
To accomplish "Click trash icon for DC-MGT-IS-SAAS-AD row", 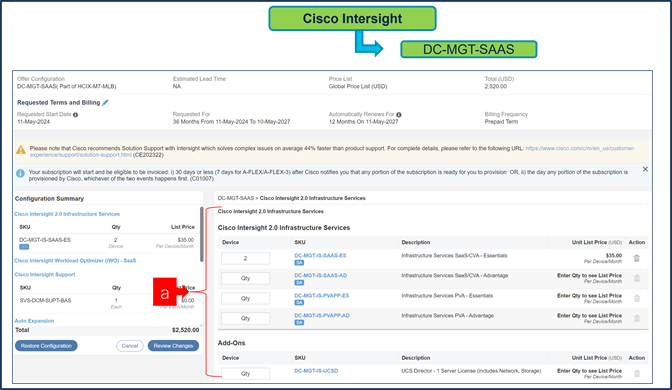I will 637,278.
